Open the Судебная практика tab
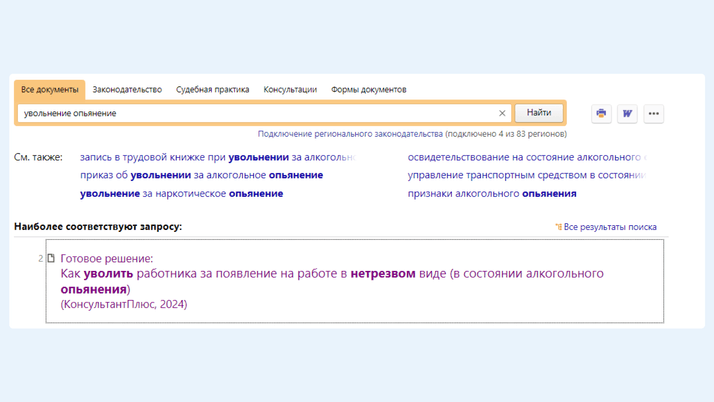Screen dimensions: 714x402 [x=213, y=89]
